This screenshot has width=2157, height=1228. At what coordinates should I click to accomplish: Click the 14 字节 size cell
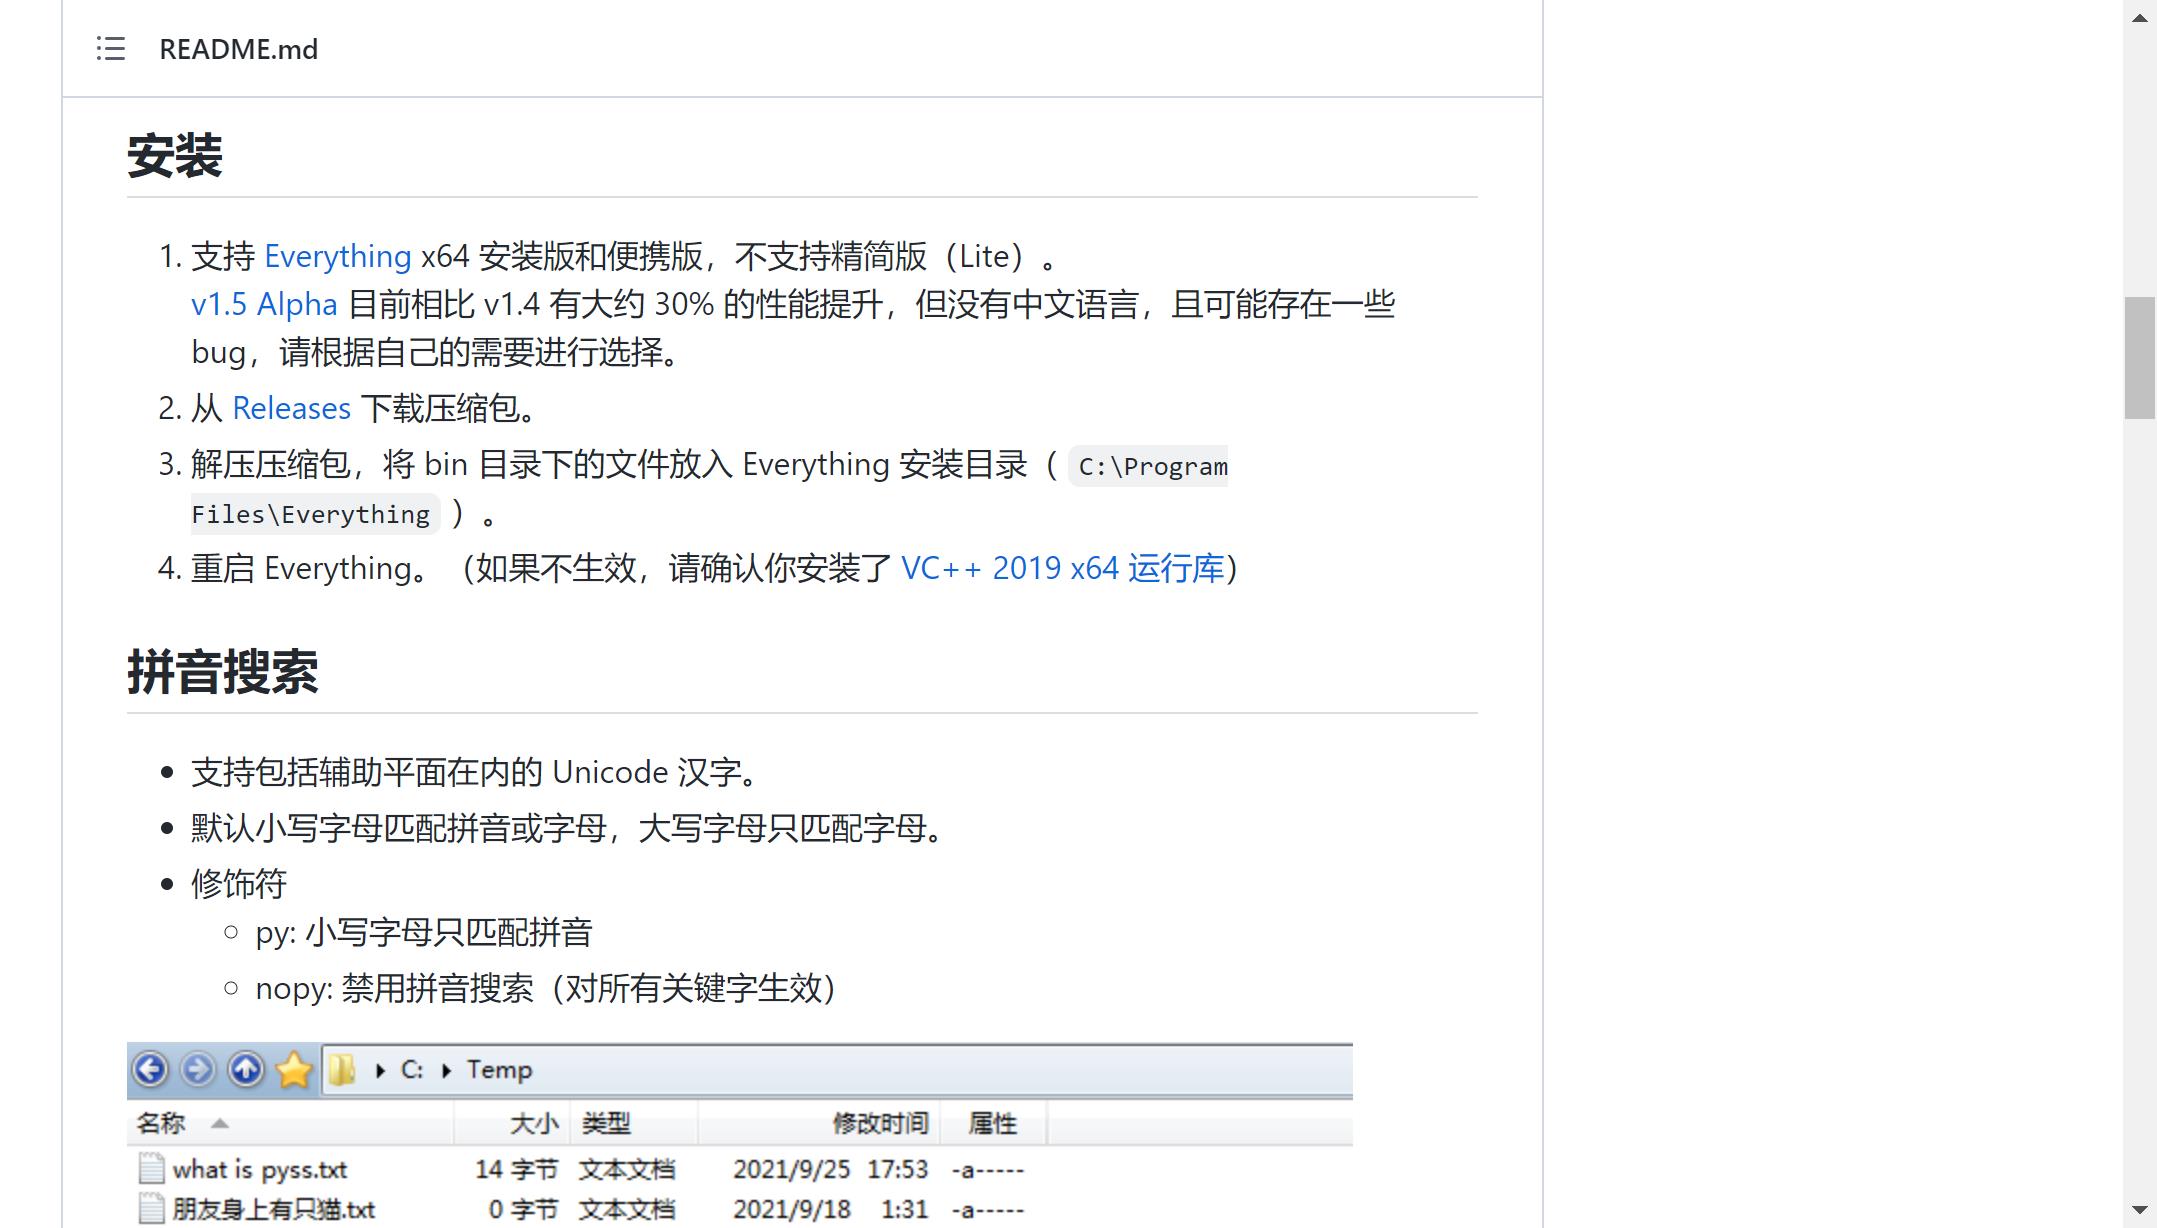pos(516,1169)
